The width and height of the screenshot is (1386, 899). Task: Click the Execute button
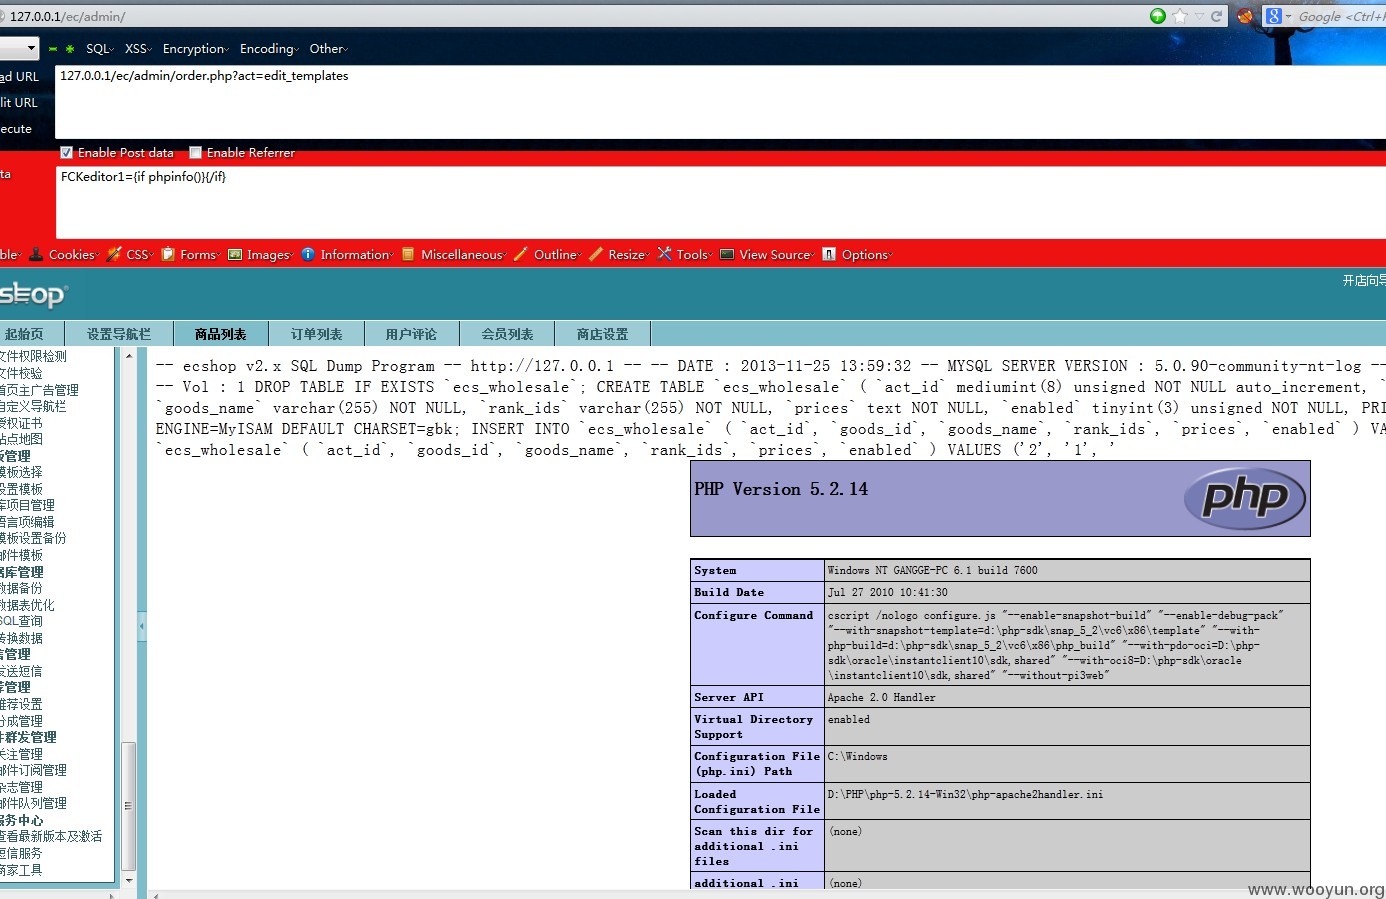tap(16, 129)
